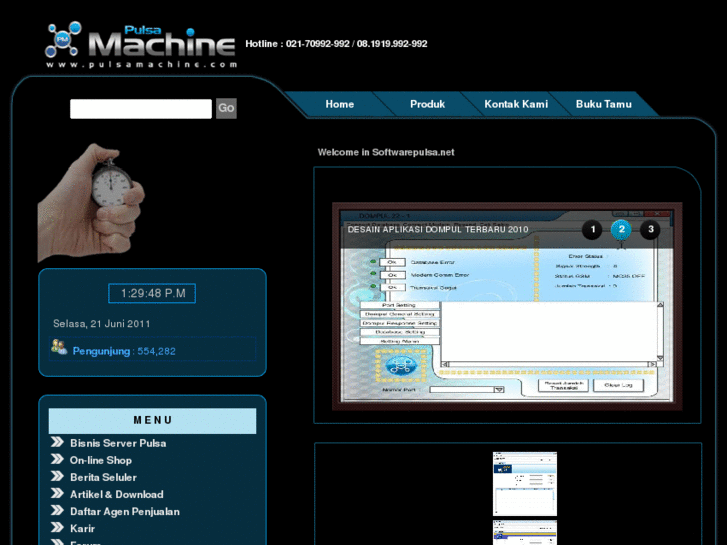Open the Kontak Kami tab
Viewport: 727px width, 545px height.
516,104
